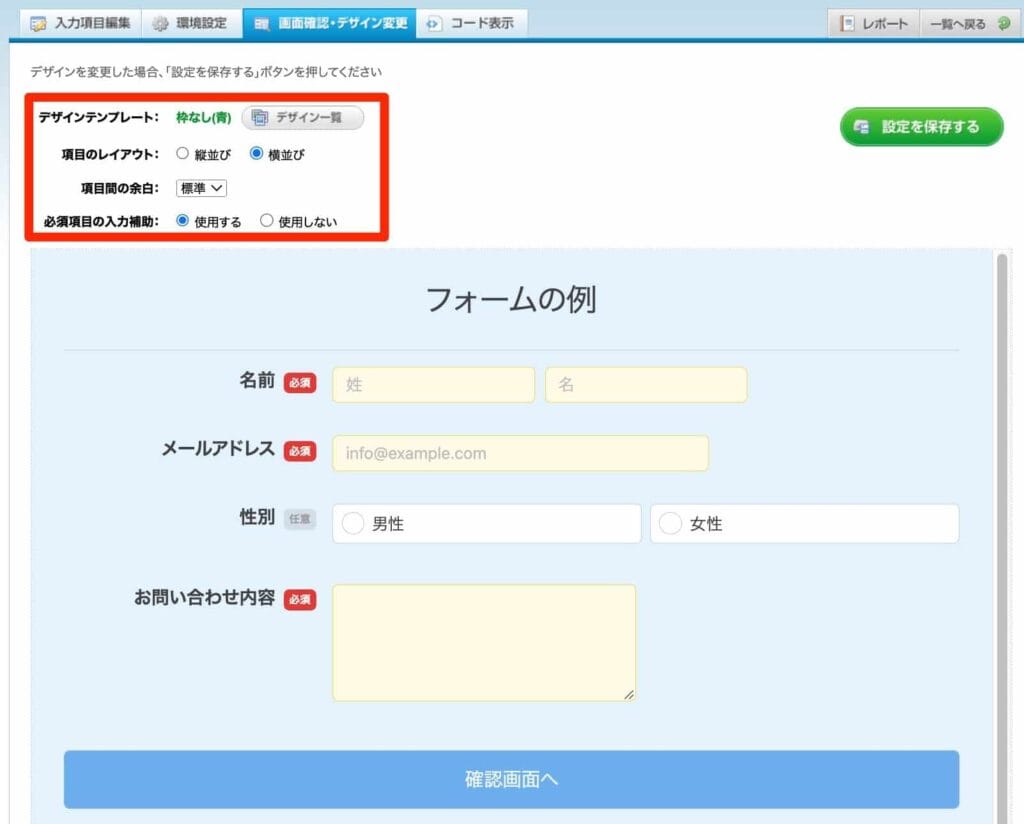1024x824 pixels.
Task: Click the monitor icon on 画面確認・デザイン変更 tab
Action: pyautogui.click(x=261, y=21)
